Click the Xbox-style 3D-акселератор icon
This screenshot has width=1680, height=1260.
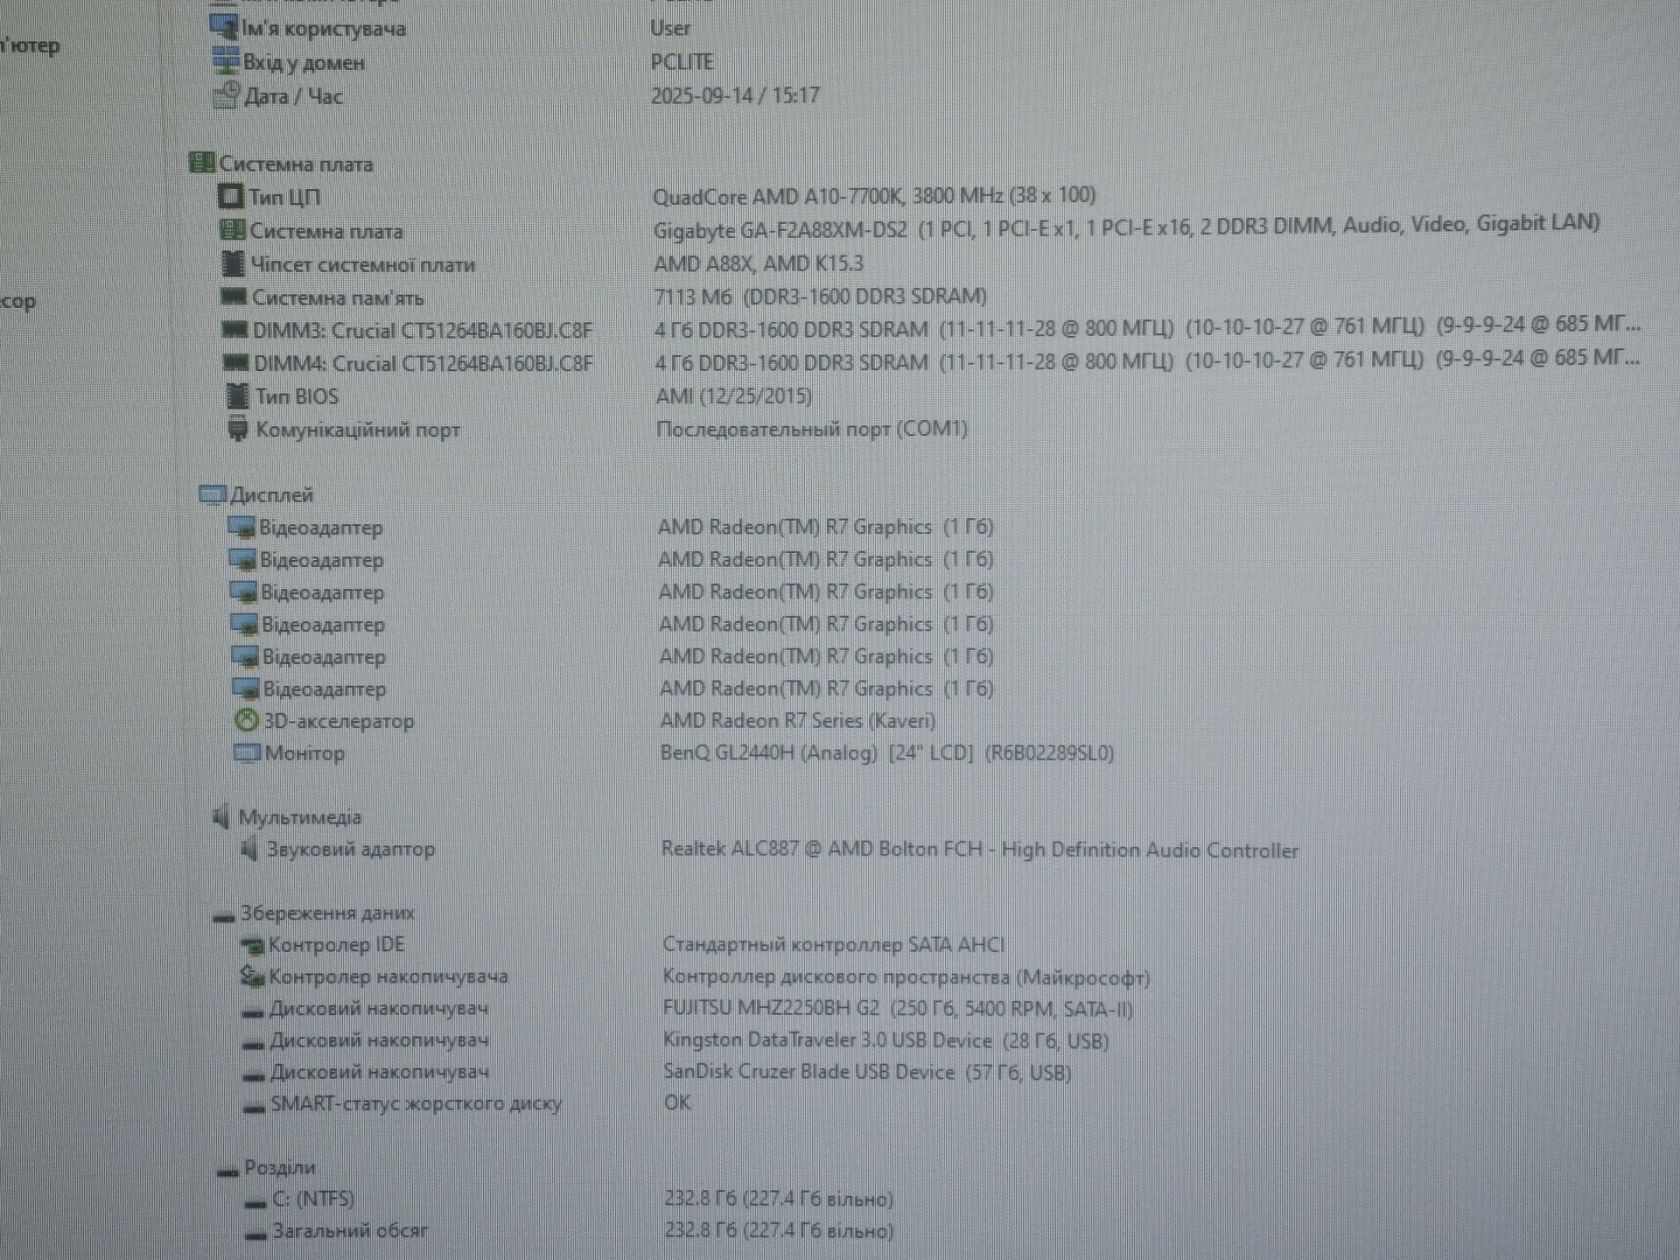click(x=246, y=720)
